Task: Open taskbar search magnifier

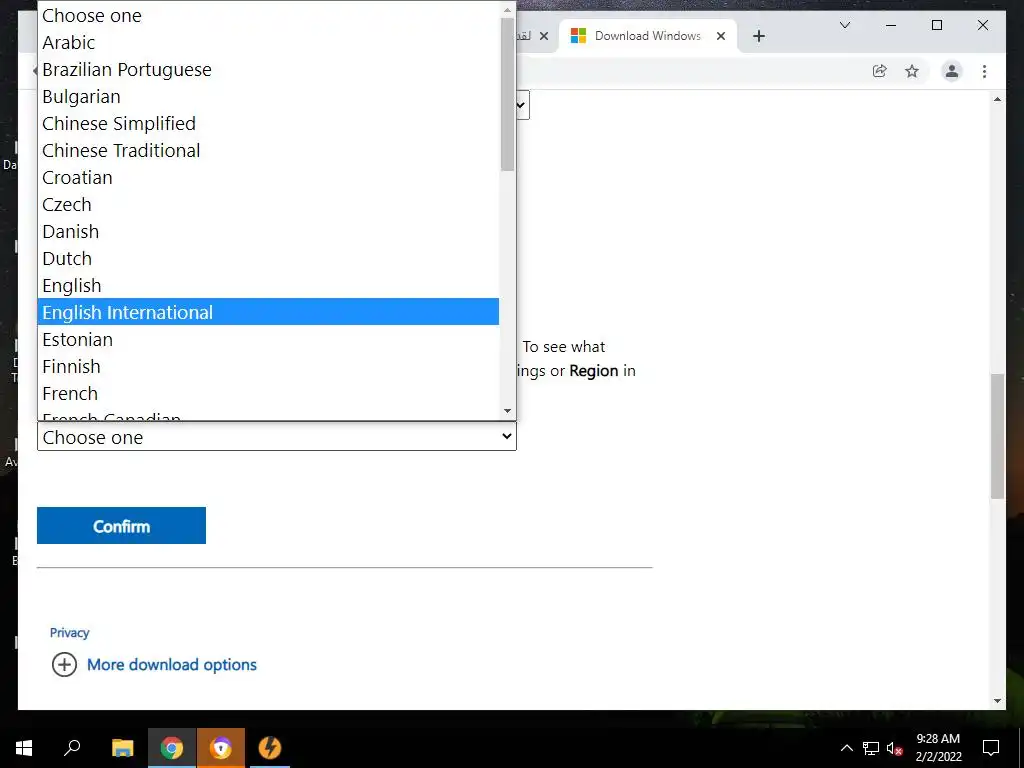Action: [72, 748]
